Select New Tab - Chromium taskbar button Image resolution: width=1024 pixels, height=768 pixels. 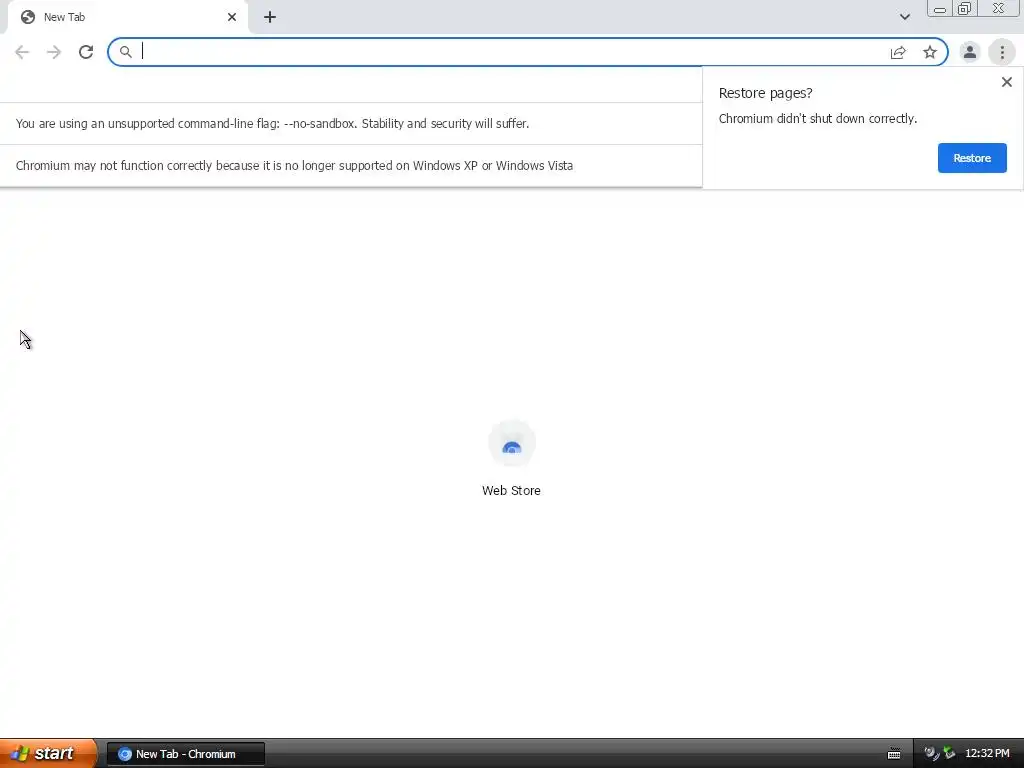click(x=185, y=754)
